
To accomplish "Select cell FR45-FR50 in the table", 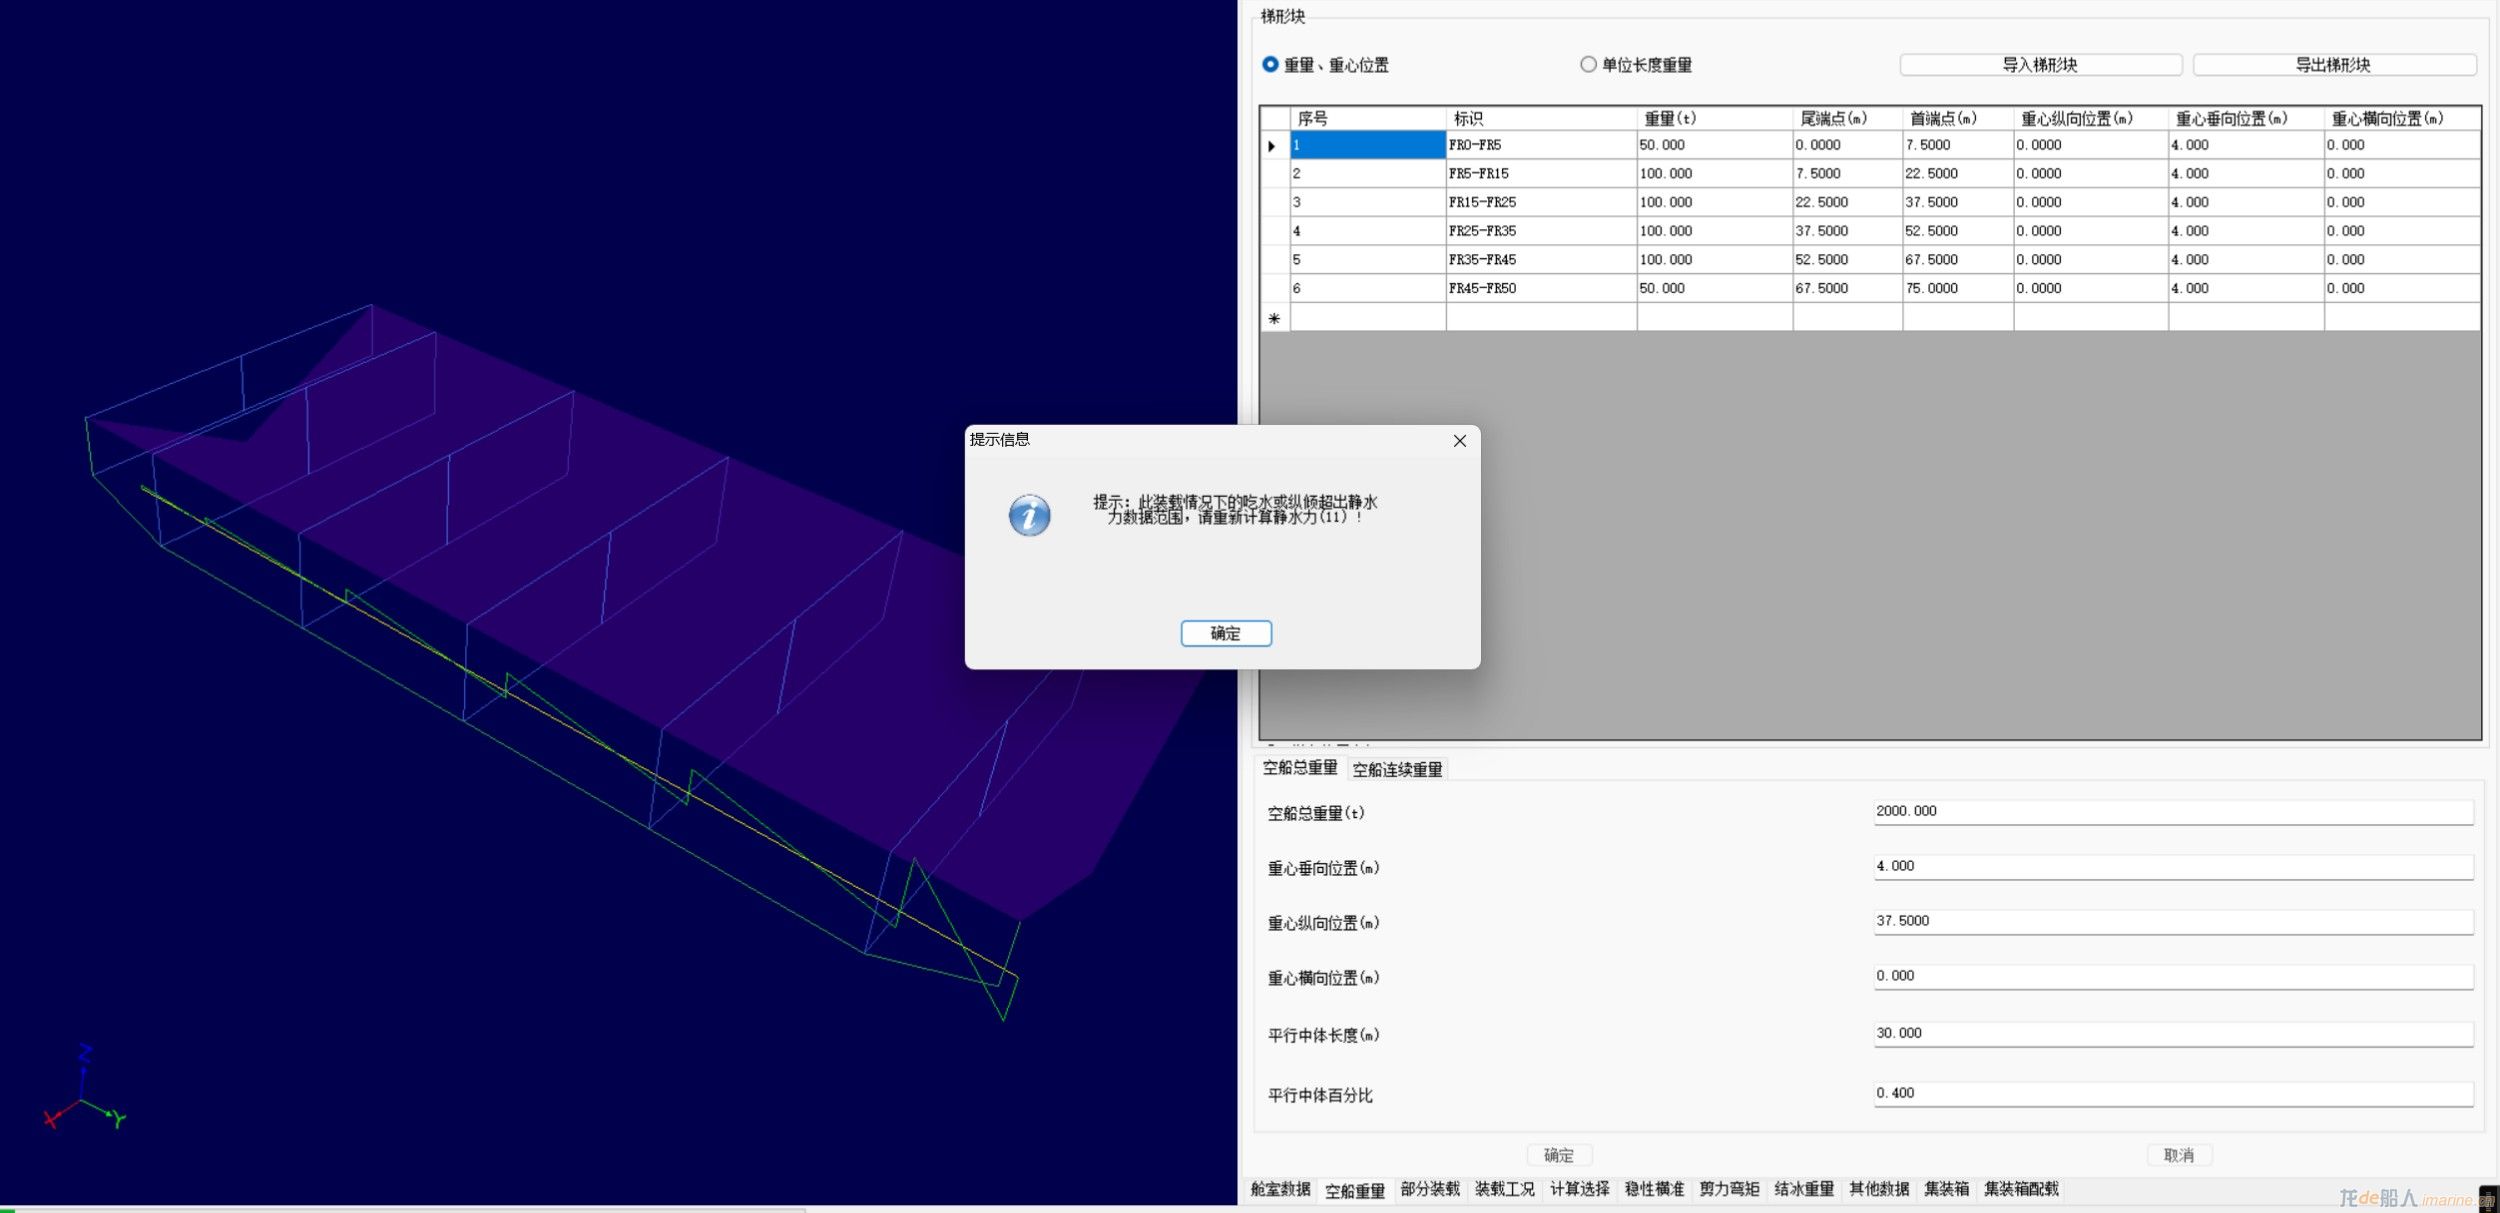I will click(1541, 288).
